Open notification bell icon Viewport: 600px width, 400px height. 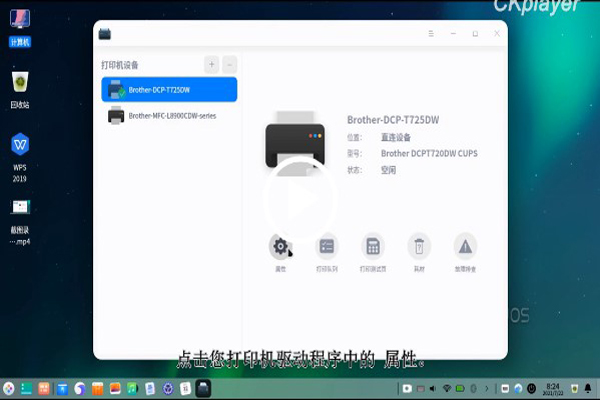(x=588, y=389)
